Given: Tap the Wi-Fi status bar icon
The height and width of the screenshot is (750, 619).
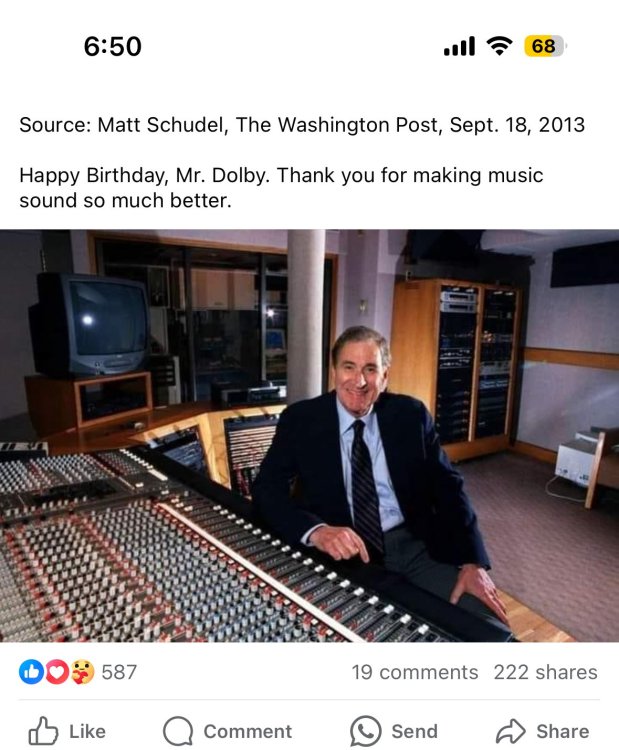Looking at the screenshot, I should [498, 46].
